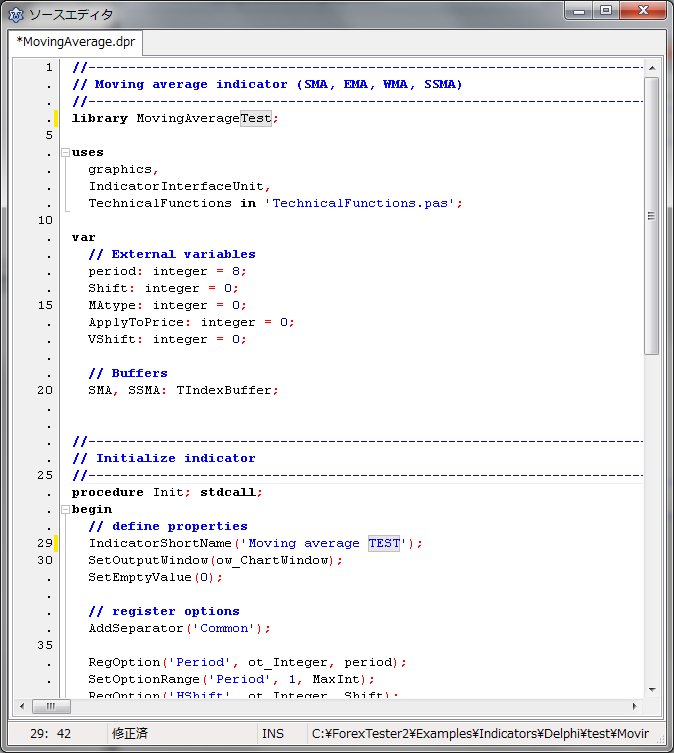This screenshot has width=674, height=753.
Task: Click the '// register options' comment
Action: (164, 611)
